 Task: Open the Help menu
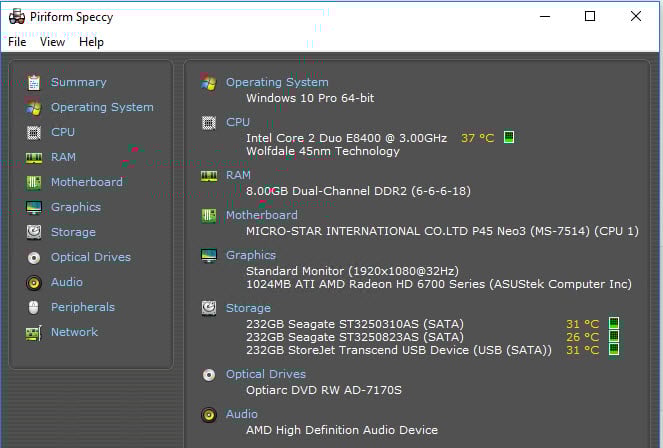91,42
